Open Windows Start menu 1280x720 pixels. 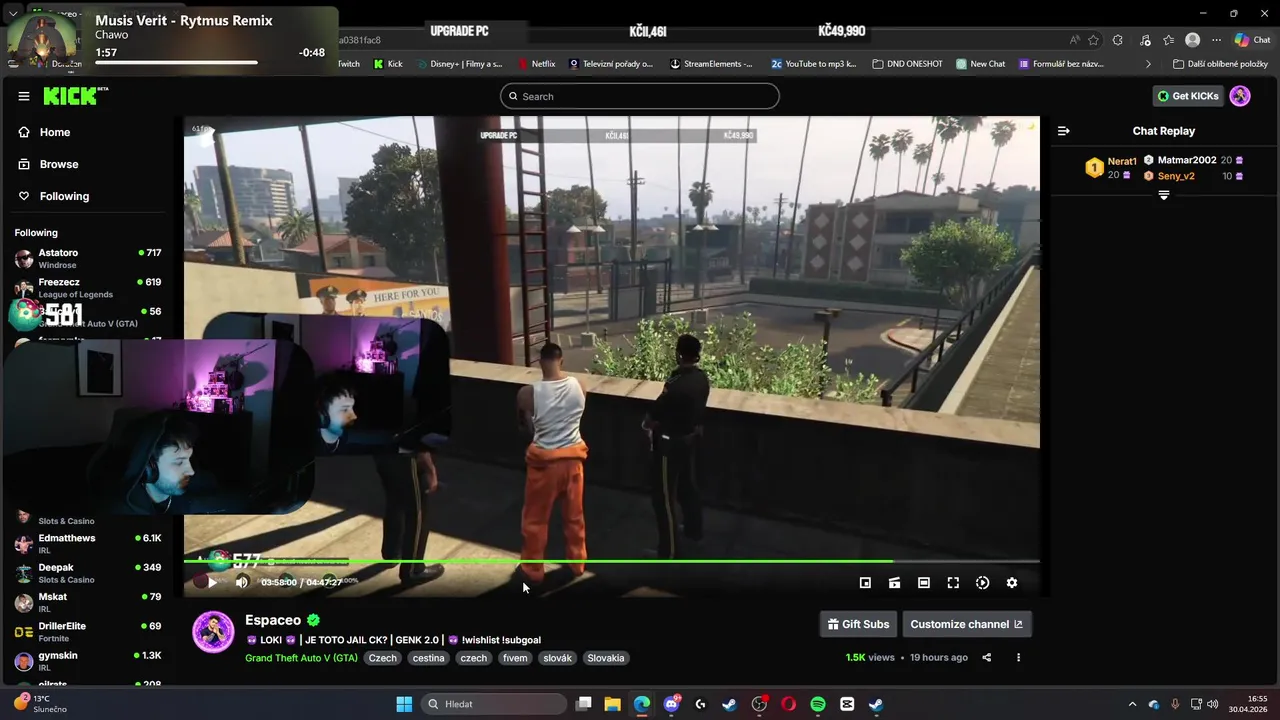[x=404, y=704]
